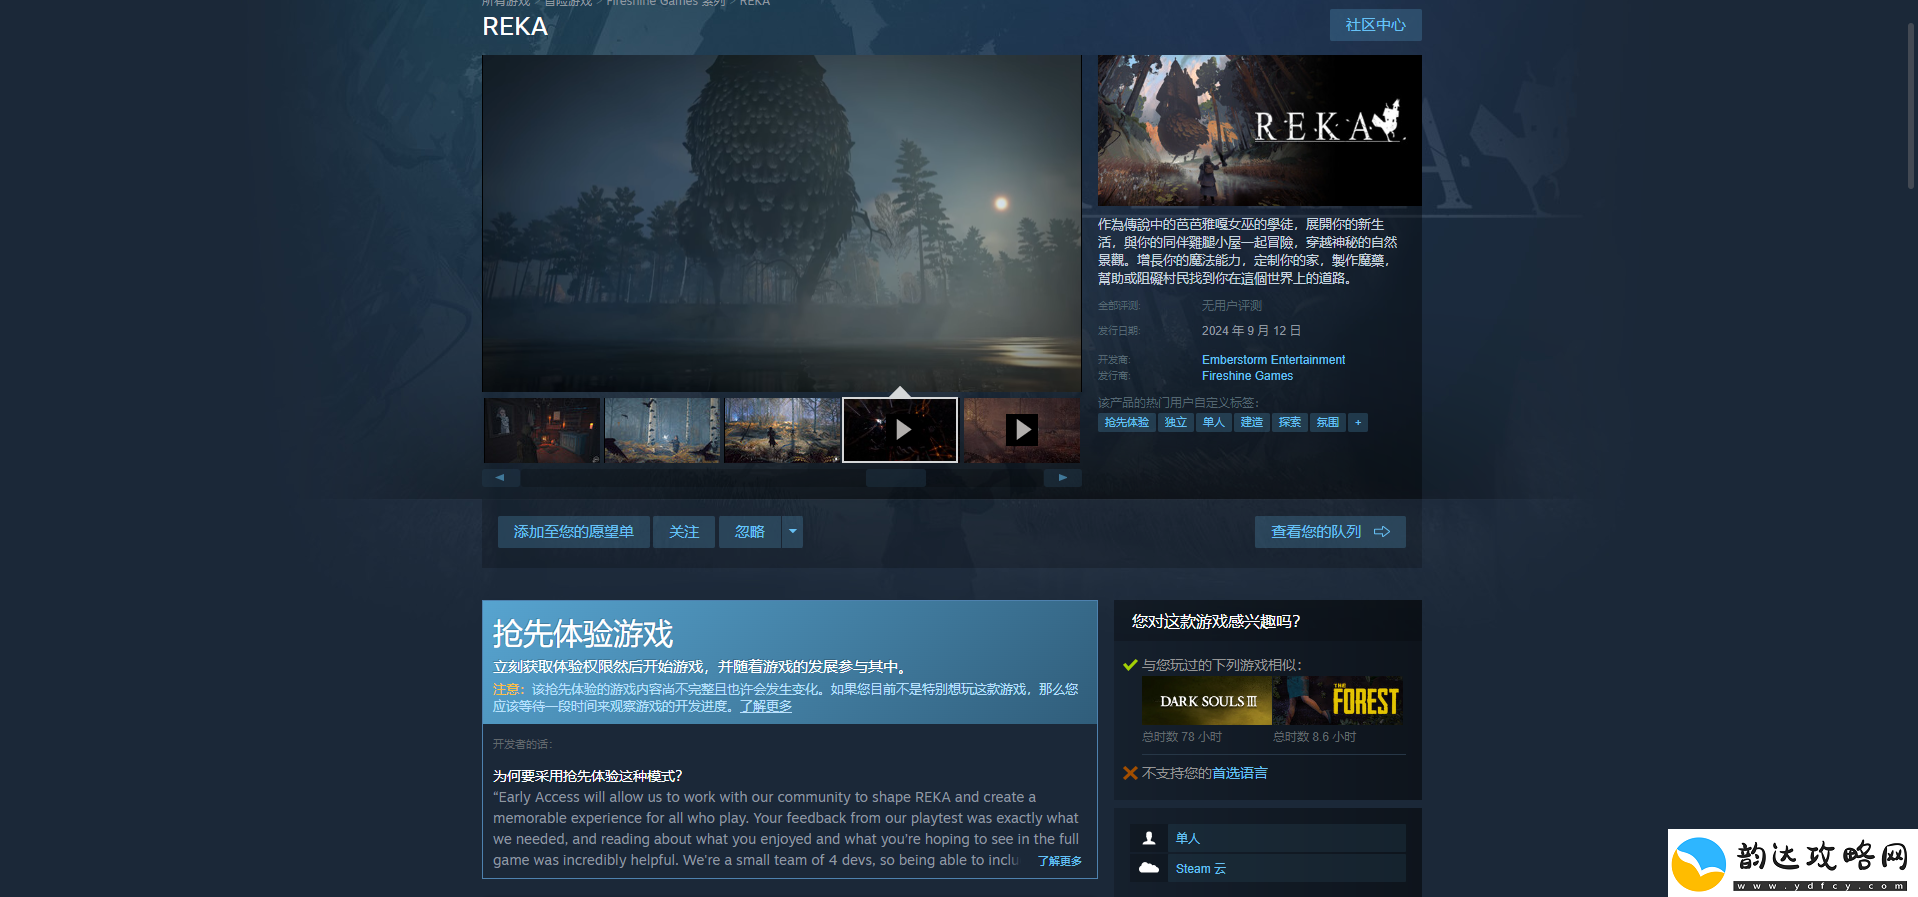
Task: Click the 总时数 8.6 小时 playtime text
Action: tap(1315, 737)
